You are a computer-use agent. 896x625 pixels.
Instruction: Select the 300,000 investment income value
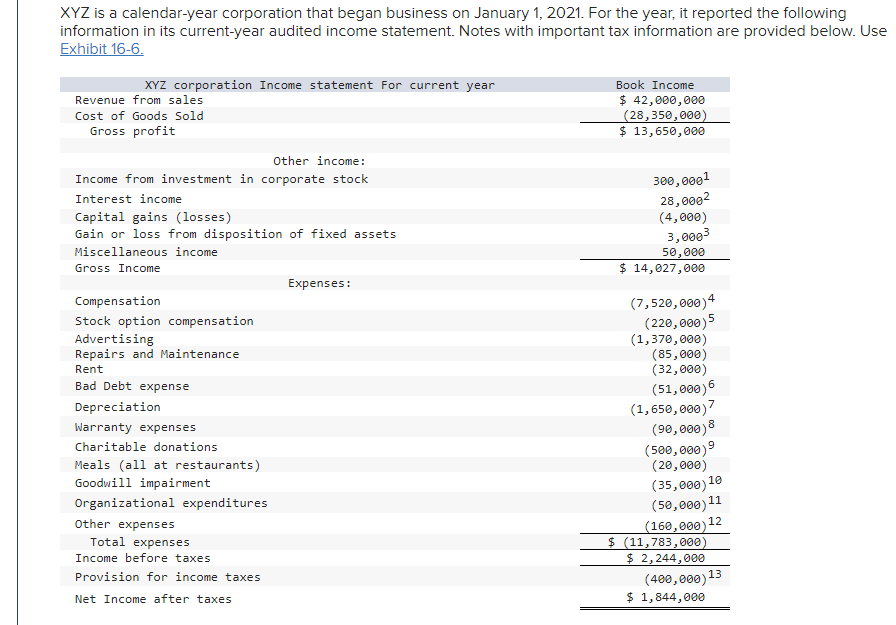(678, 181)
